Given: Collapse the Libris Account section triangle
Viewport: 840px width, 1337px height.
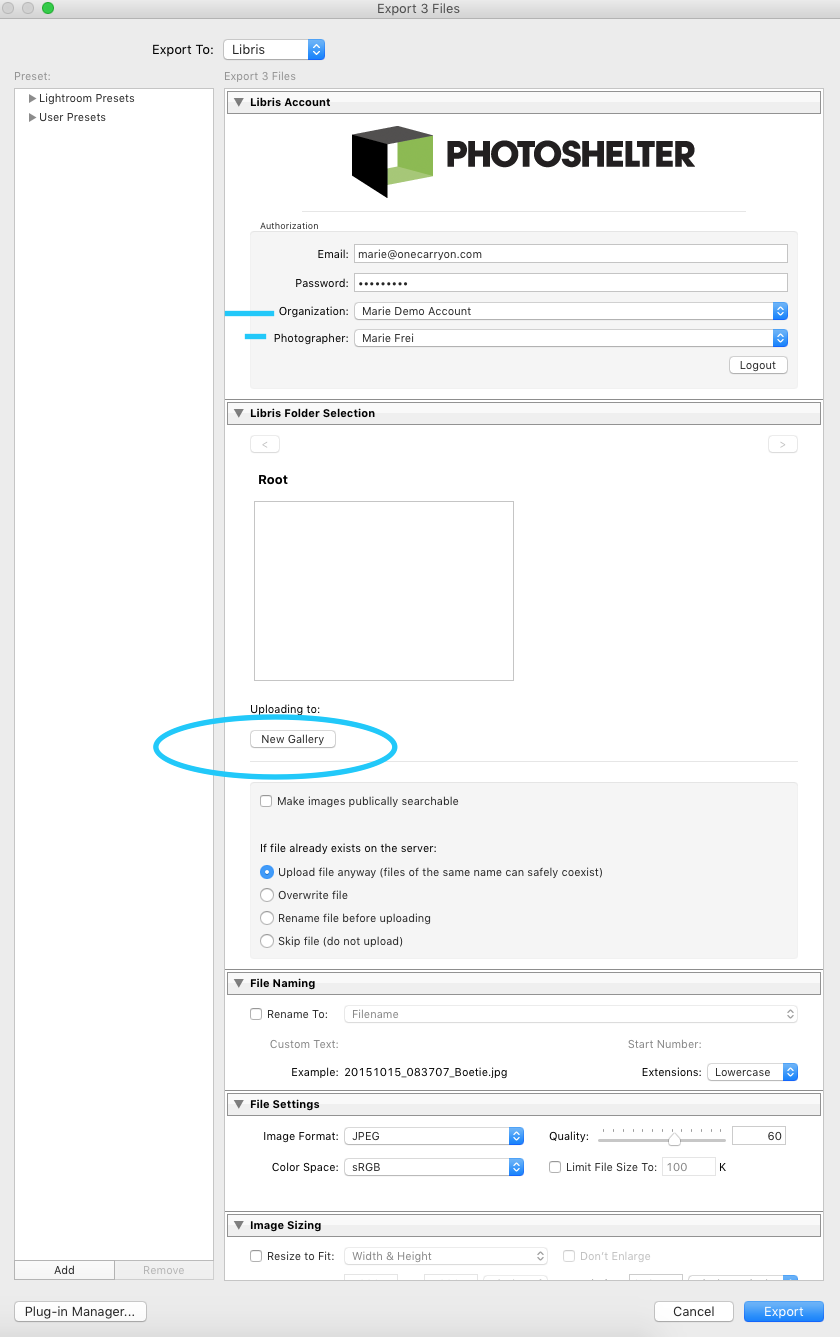Looking at the screenshot, I should point(238,102).
